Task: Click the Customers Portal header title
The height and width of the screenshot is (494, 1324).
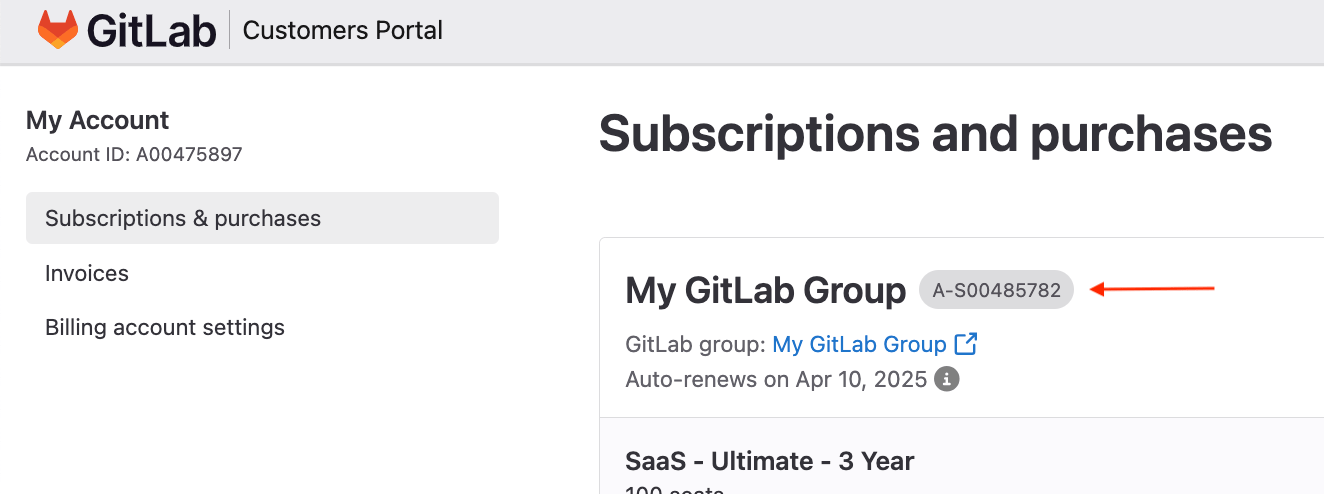Action: pyautogui.click(x=342, y=31)
